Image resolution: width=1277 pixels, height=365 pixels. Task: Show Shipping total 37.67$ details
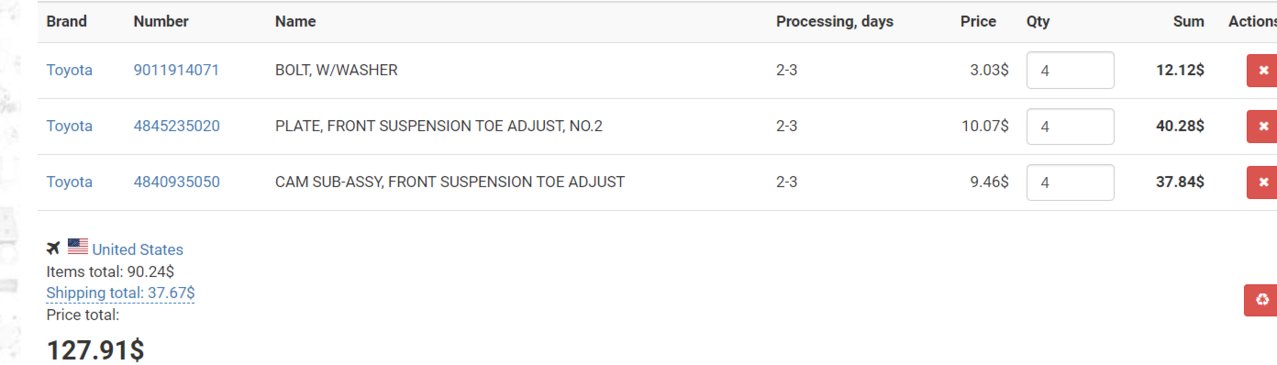120,293
